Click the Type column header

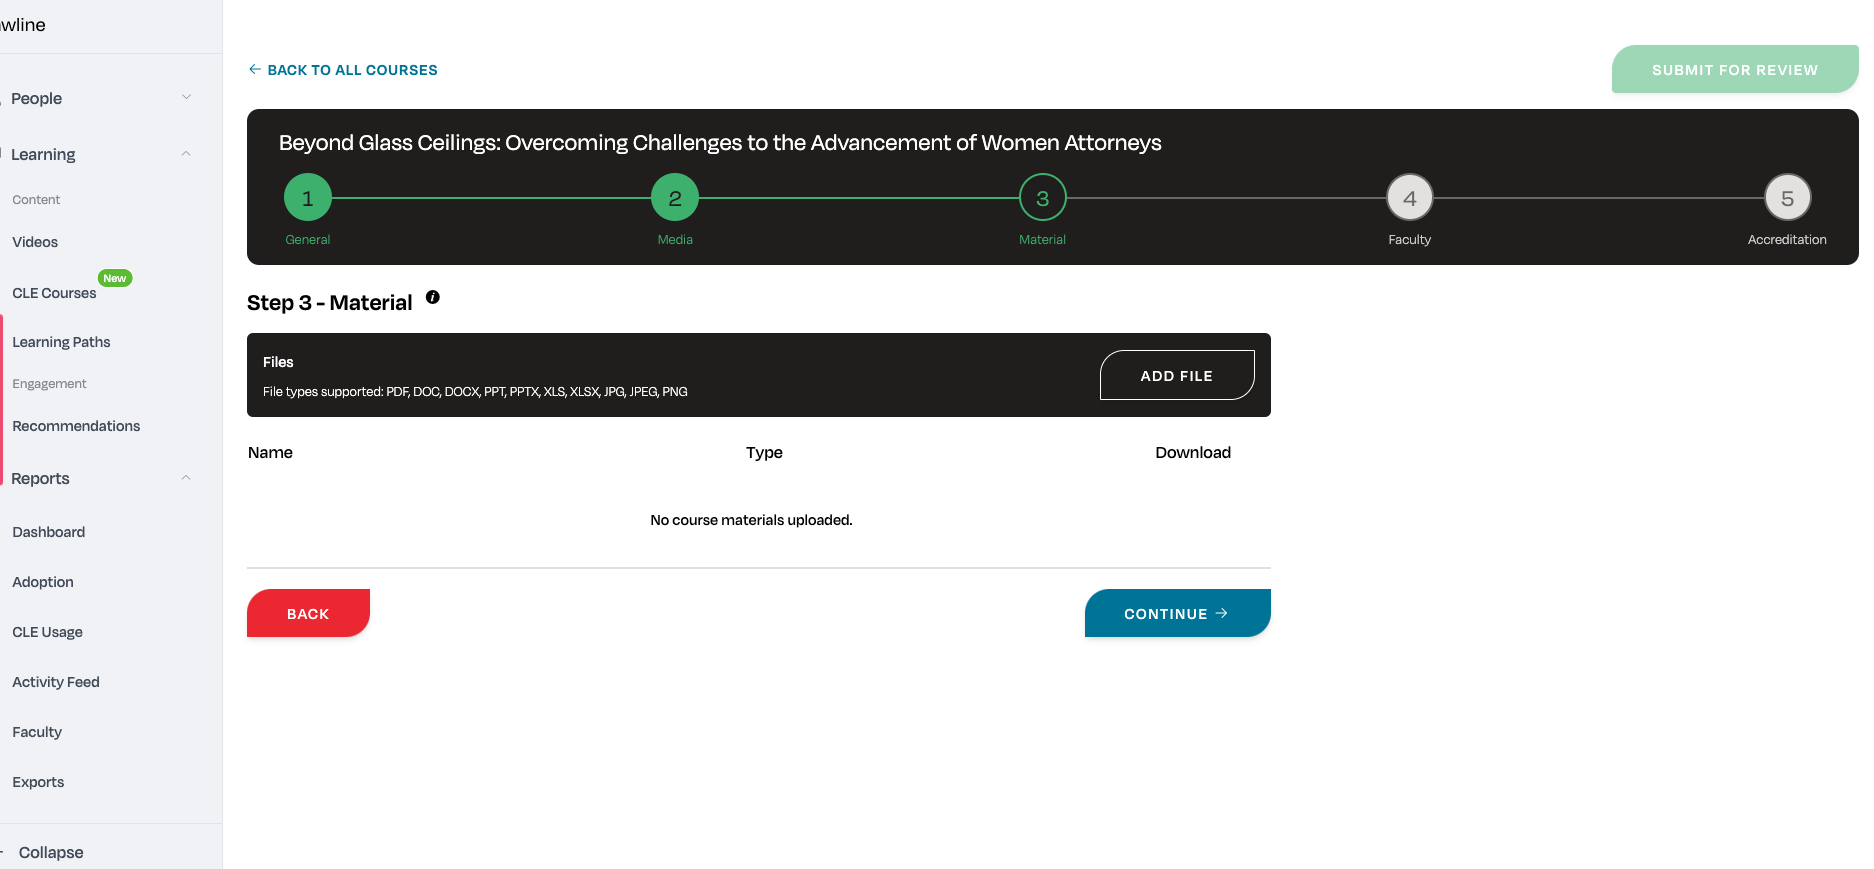click(764, 452)
